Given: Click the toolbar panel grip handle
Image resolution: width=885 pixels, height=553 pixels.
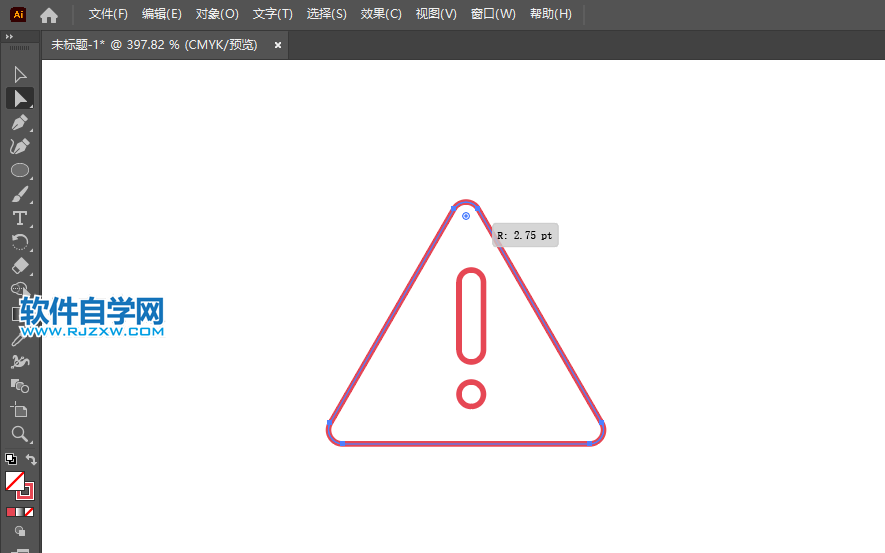Looking at the screenshot, I should (x=20, y=48).
